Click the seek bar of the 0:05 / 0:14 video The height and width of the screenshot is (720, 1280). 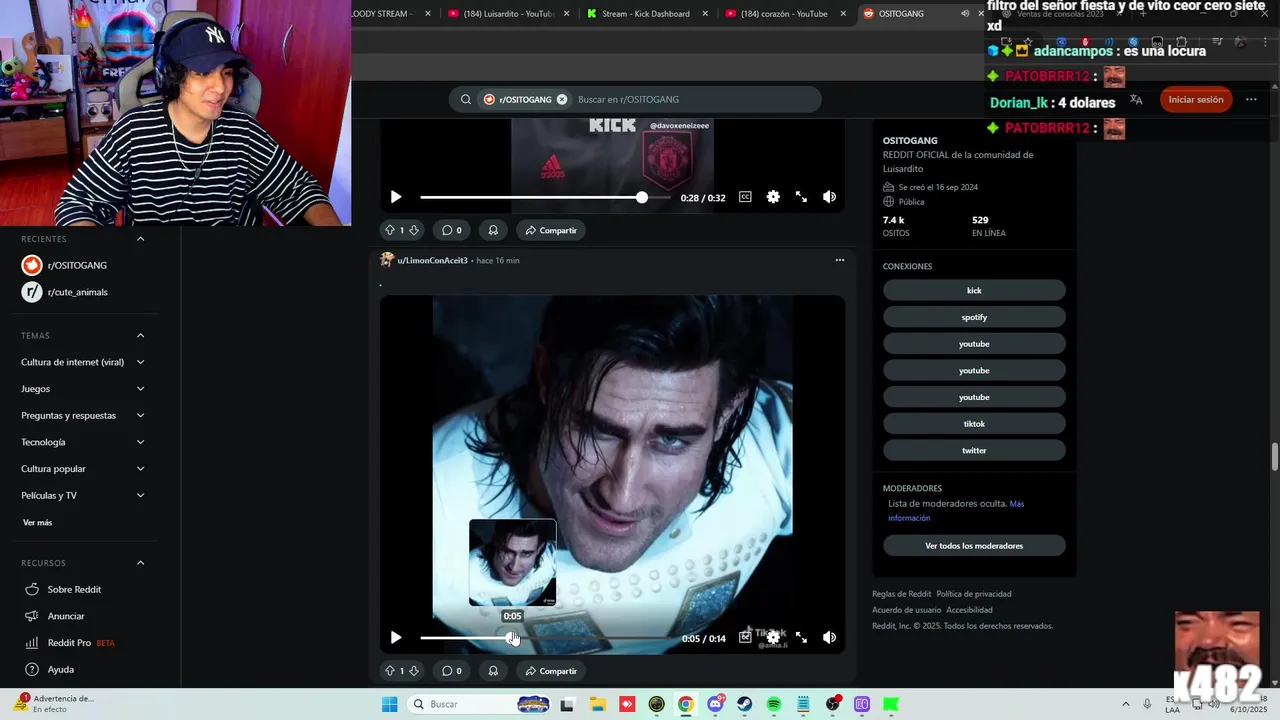(545, 637)
